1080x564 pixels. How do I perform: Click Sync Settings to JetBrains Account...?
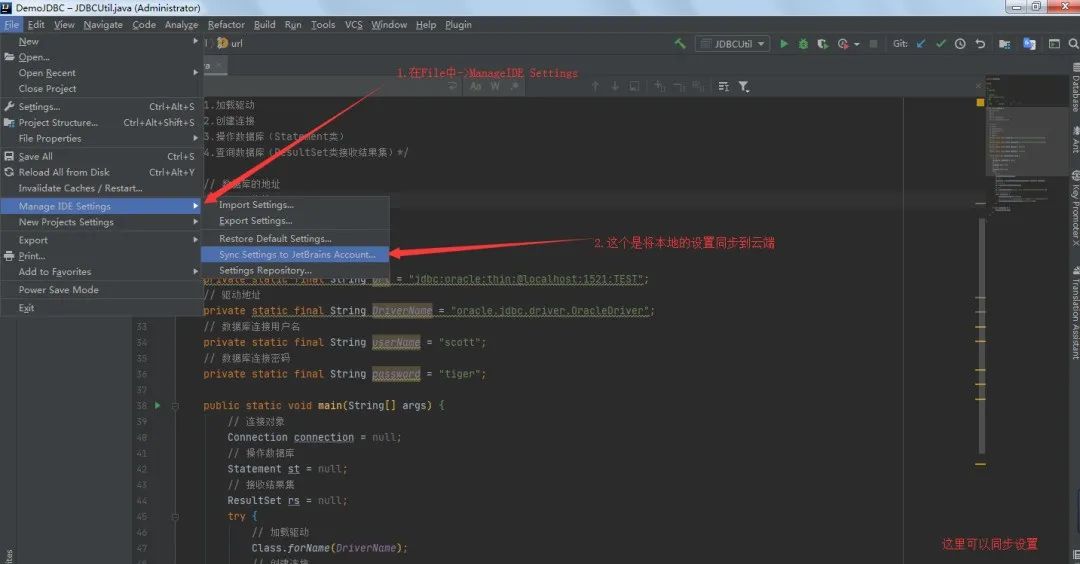[295, 254]
